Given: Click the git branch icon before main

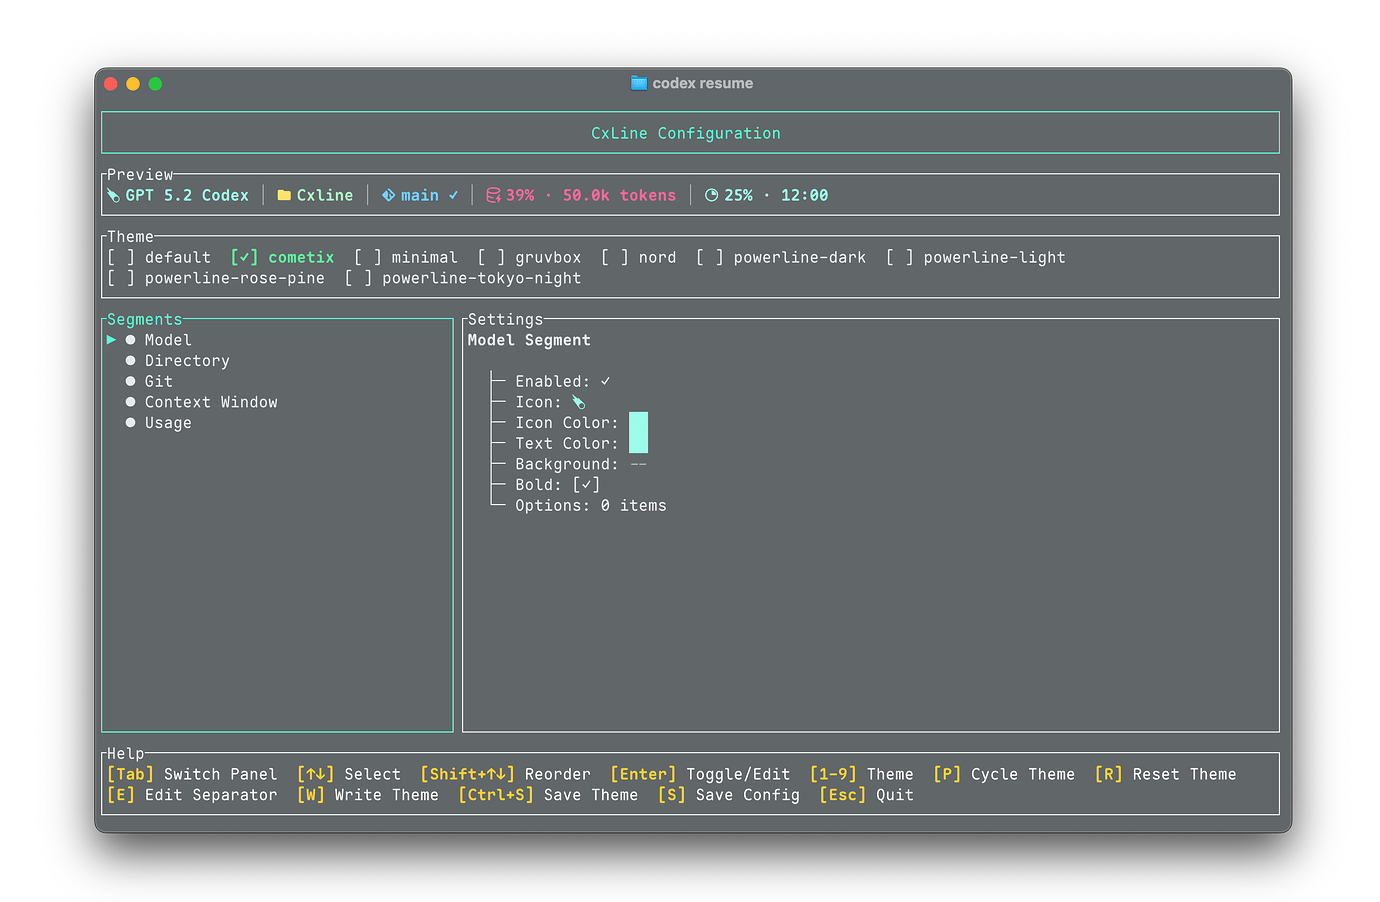Looking at the screenshot, I should click(x=388, y=196).
